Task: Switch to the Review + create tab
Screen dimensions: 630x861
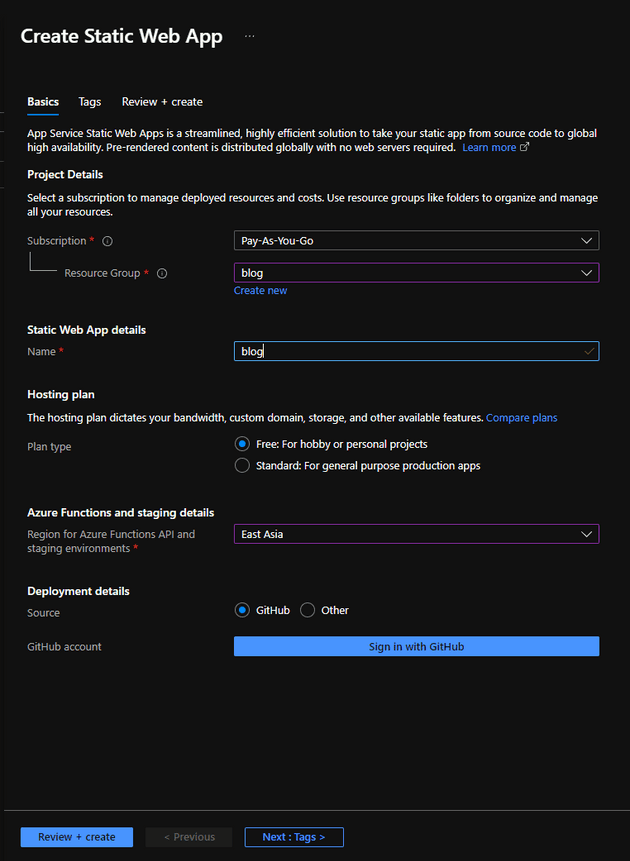Action: (162, 101)
